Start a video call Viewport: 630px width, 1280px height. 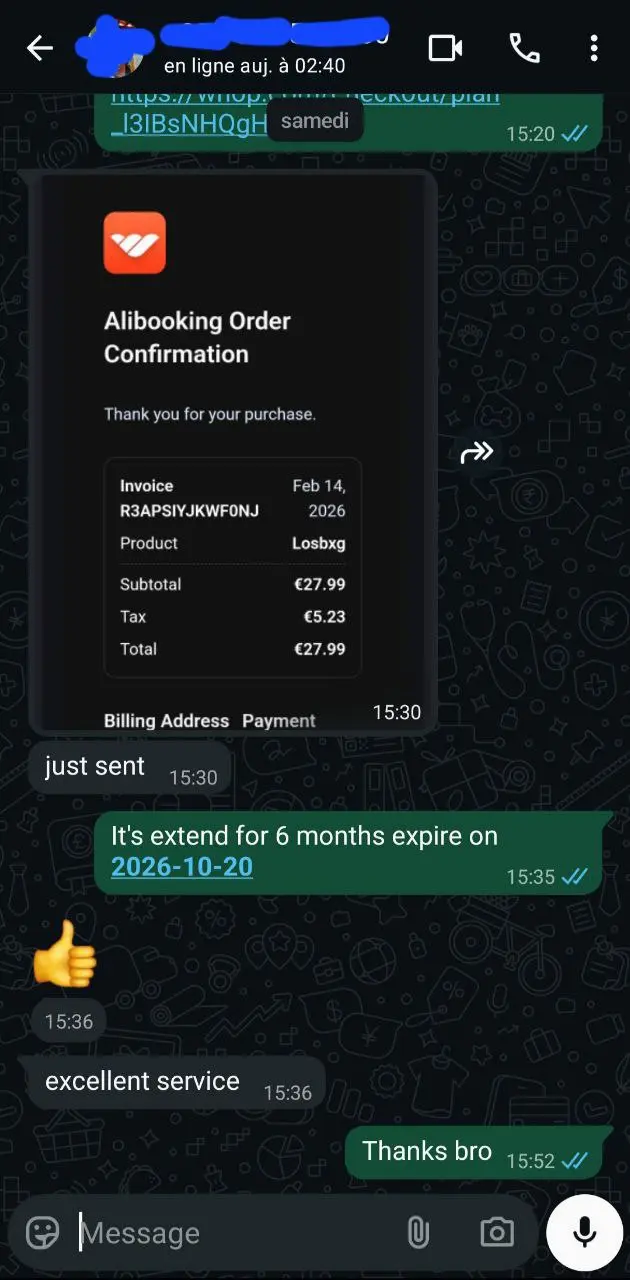tap(446, 48)
